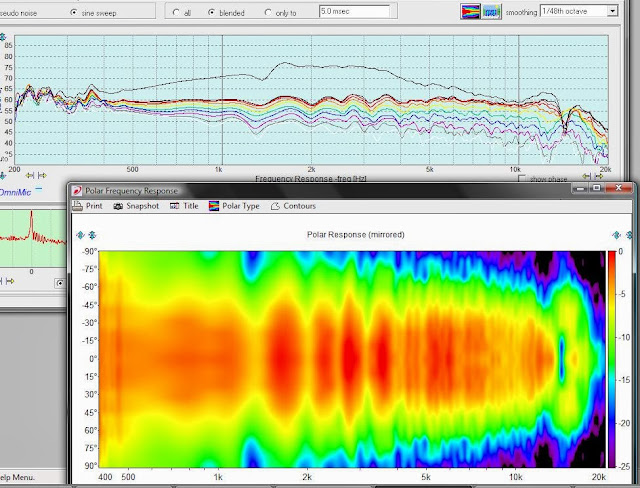Minimize the Polar Frequency Response window
The width and height of the screenshot is (640, 488).
click(580, 188)
